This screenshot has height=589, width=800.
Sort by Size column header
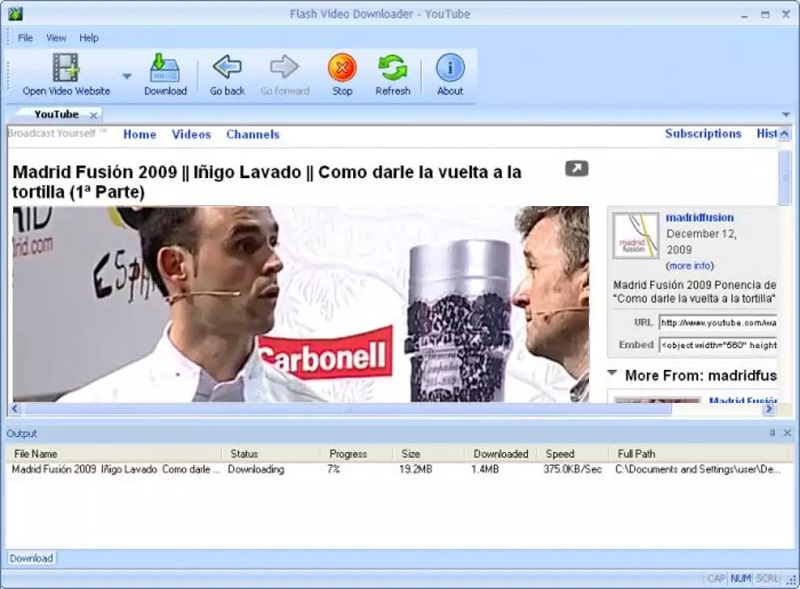point(429,454)
